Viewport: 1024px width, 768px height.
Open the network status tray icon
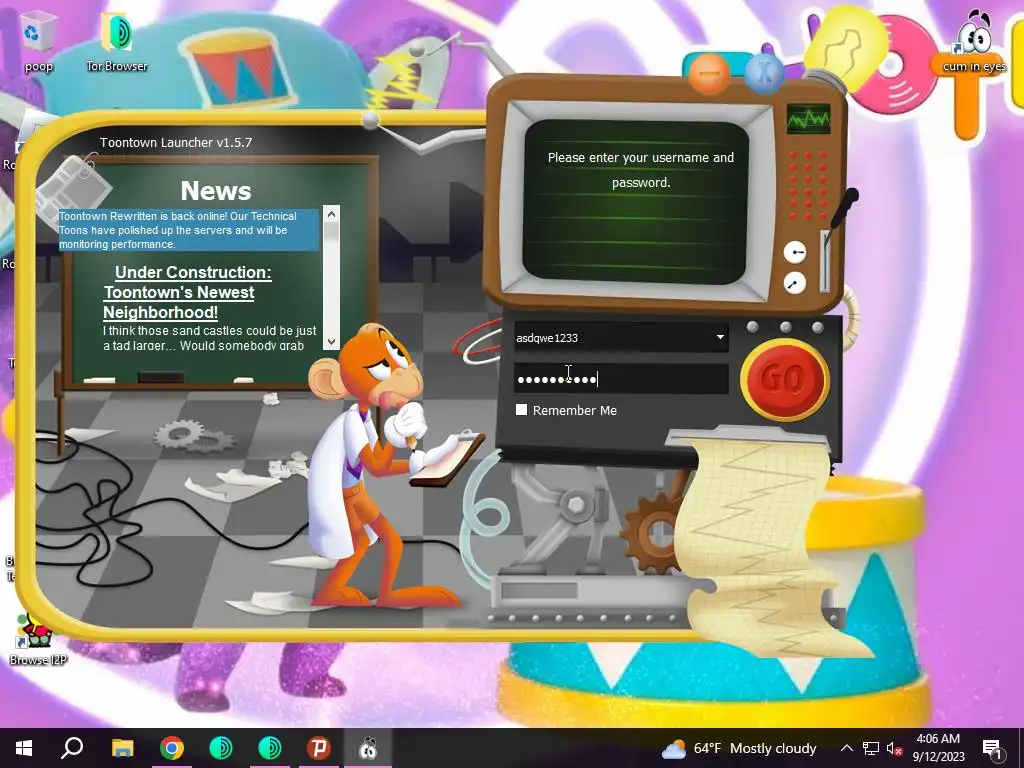point(871,748)
